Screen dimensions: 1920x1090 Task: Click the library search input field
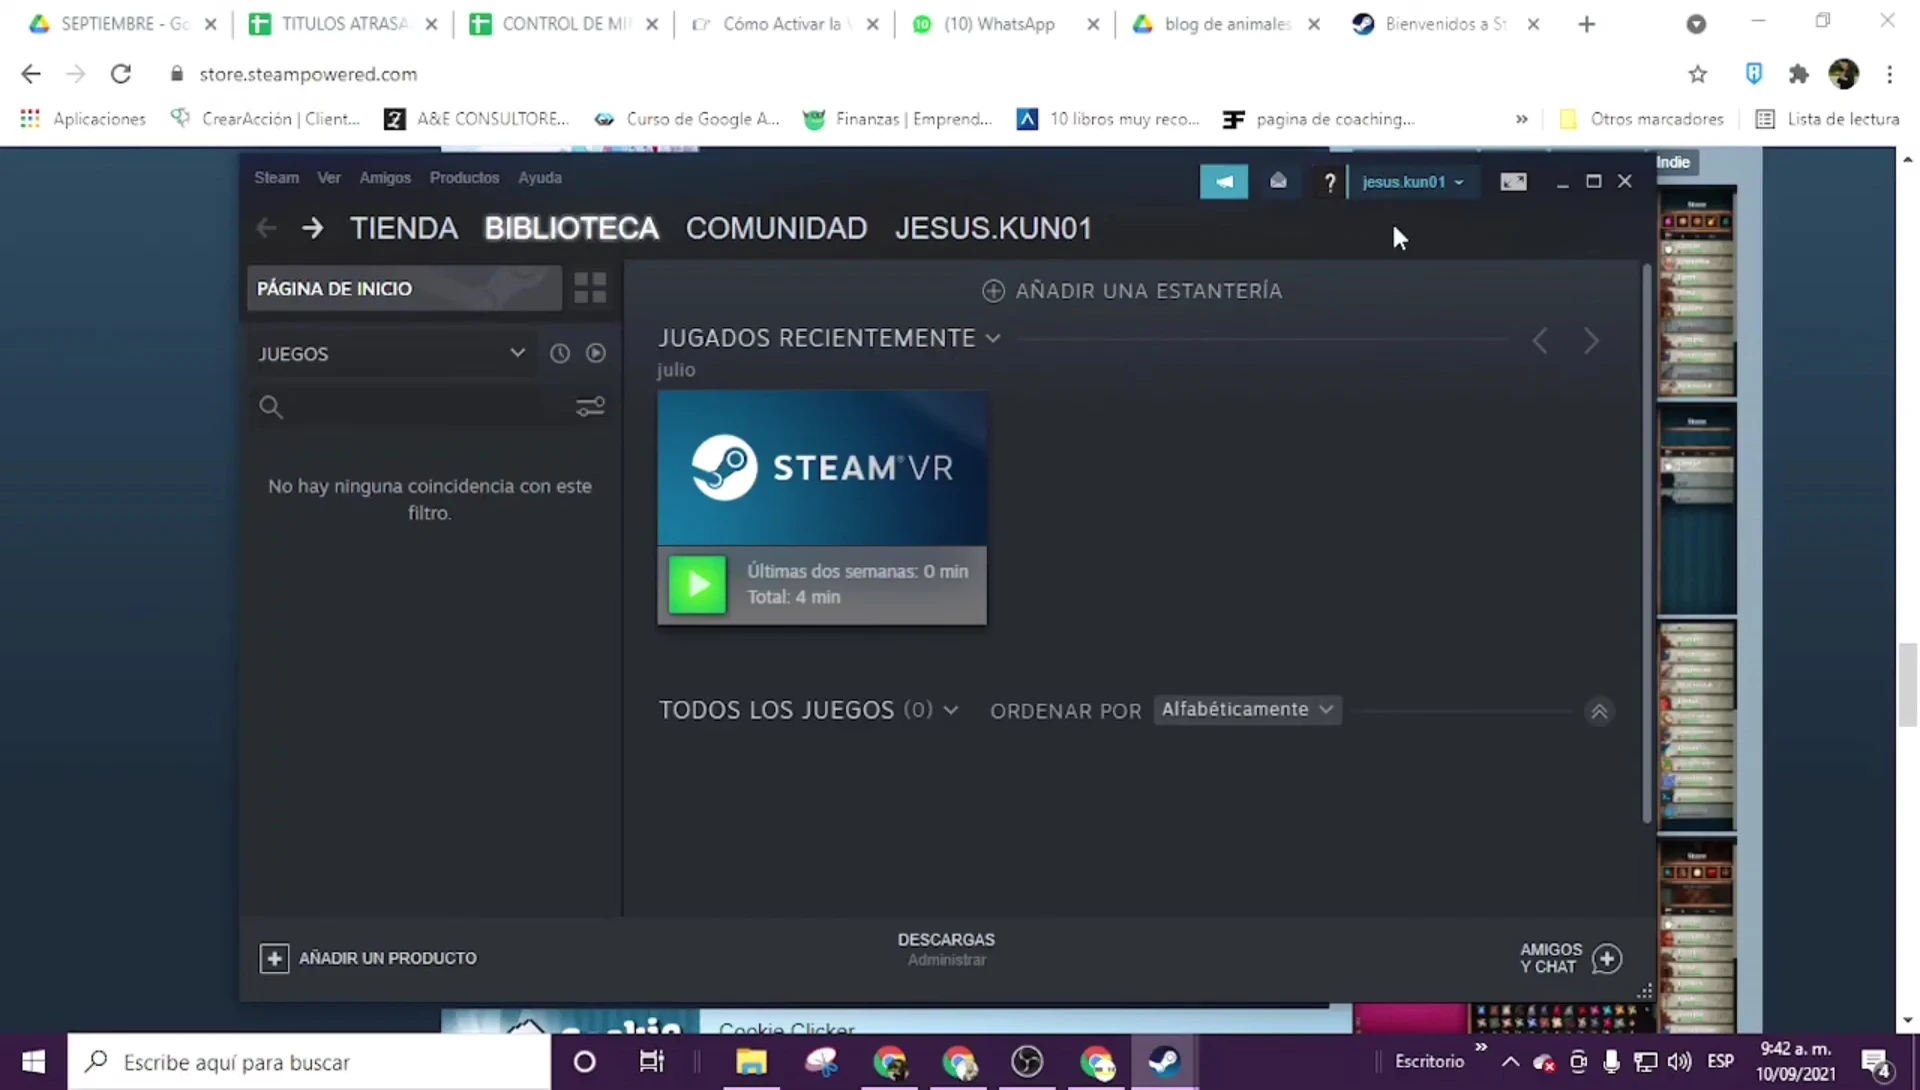(x=426, y=407)
